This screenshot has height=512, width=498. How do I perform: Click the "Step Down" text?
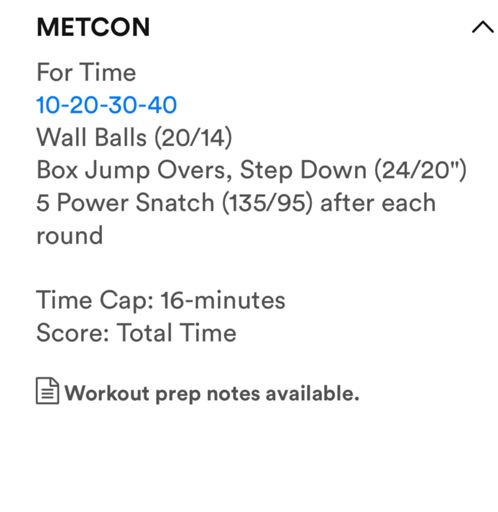[303, 170]
